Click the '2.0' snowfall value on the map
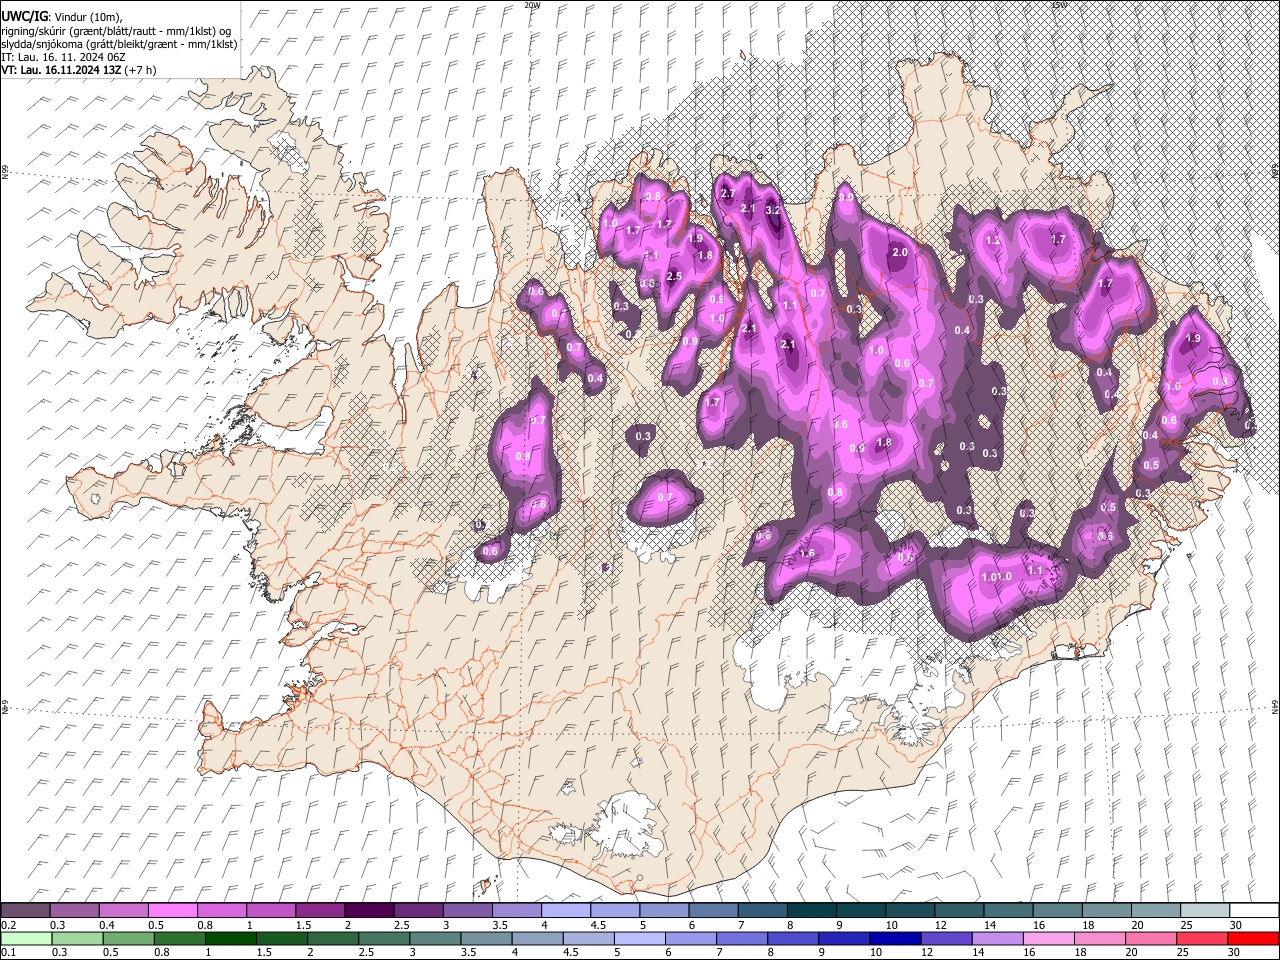This screenshot has width=1280, height=960. [899, 253]
